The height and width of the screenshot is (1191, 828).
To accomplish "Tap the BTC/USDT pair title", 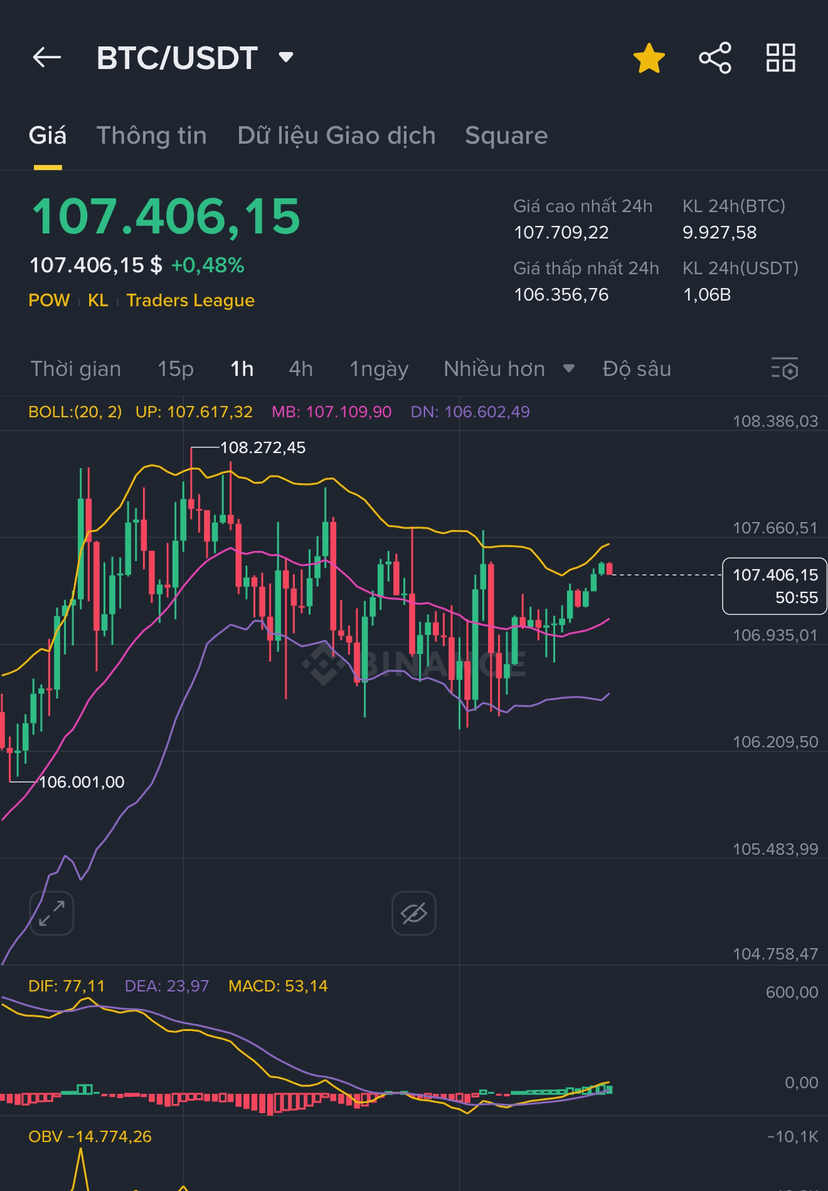I will tap(177, 58).
